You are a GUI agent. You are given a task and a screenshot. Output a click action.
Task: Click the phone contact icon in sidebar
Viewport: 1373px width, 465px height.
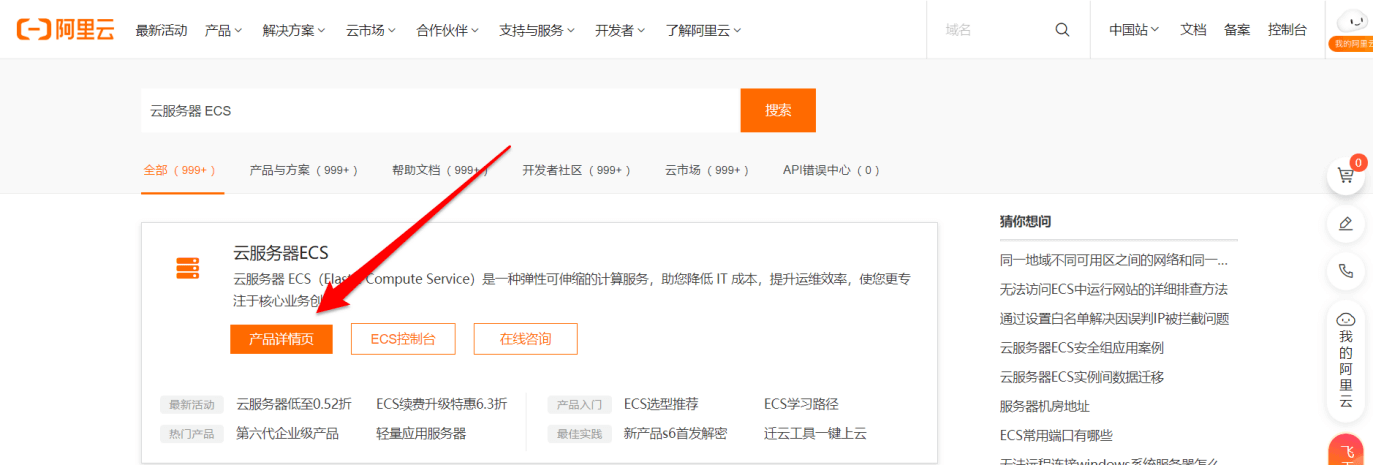pyautogui.click(x=1345, y=271)
